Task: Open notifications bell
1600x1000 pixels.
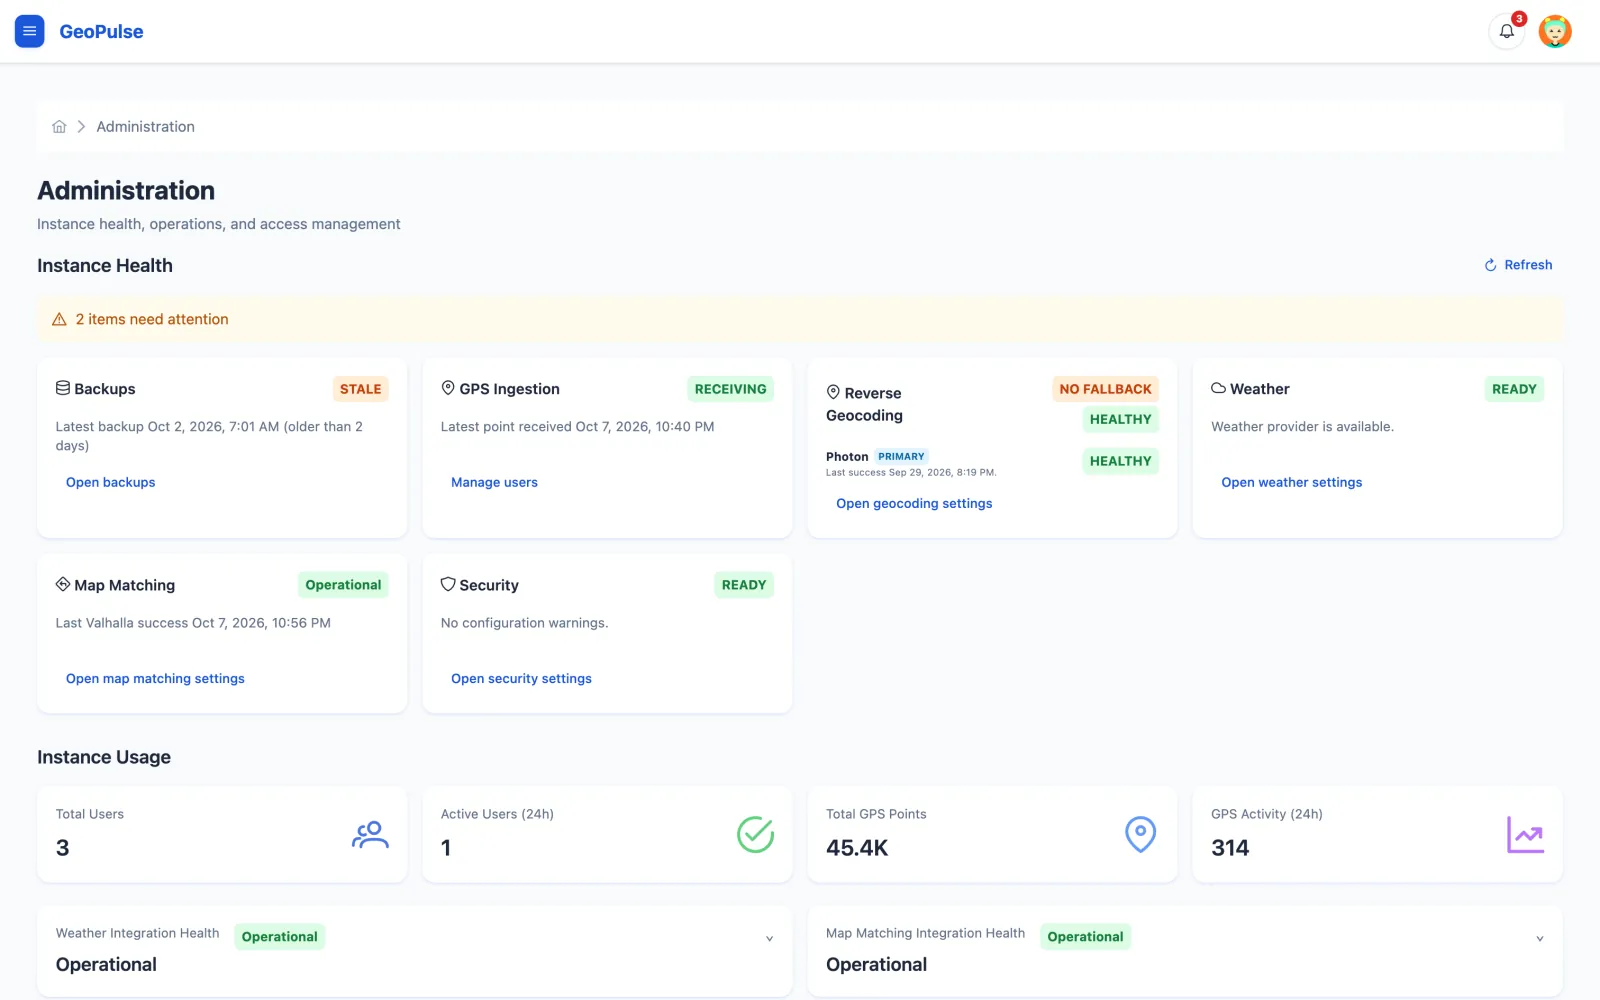Action: [1506, 31]
